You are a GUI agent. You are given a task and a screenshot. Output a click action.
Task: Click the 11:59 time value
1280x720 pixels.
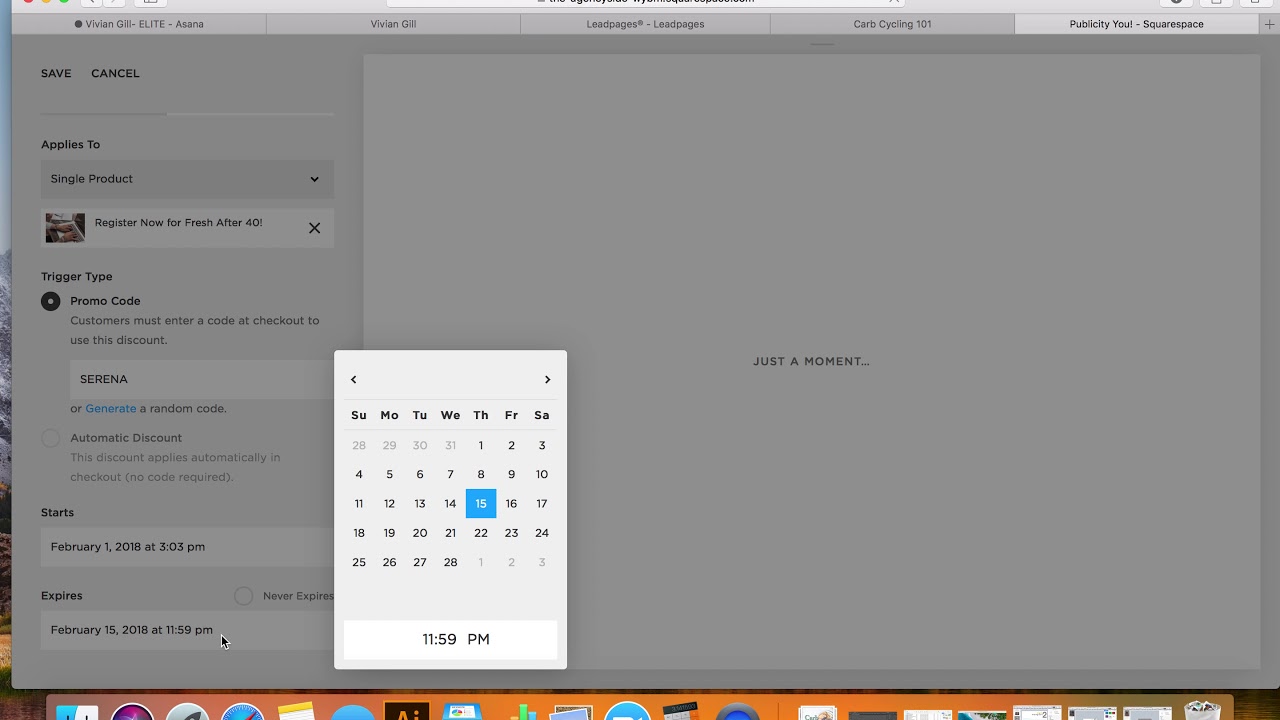click(x=439, y=639)
